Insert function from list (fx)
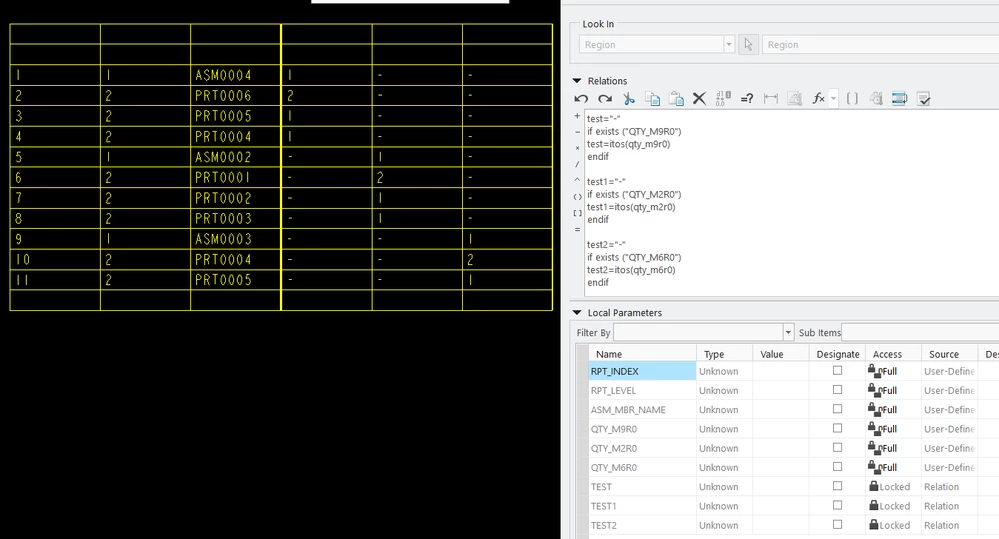The image size is (999, 539). (819, 98)
